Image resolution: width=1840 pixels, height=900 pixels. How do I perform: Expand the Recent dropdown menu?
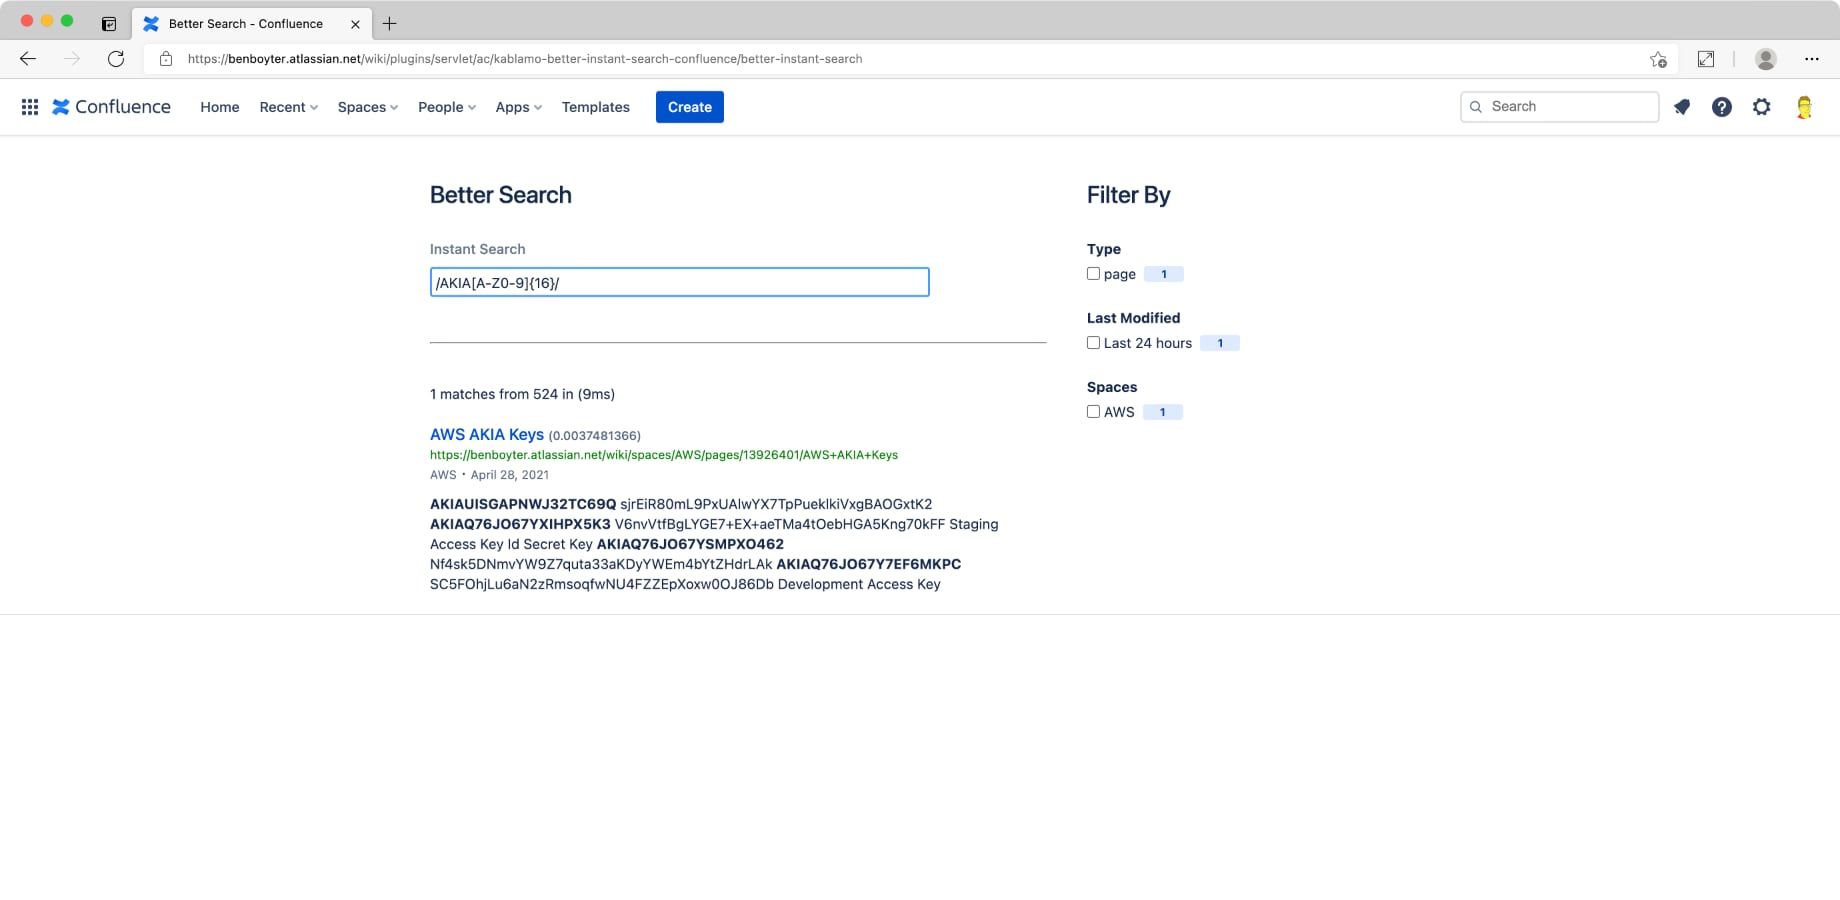(288, 107)
